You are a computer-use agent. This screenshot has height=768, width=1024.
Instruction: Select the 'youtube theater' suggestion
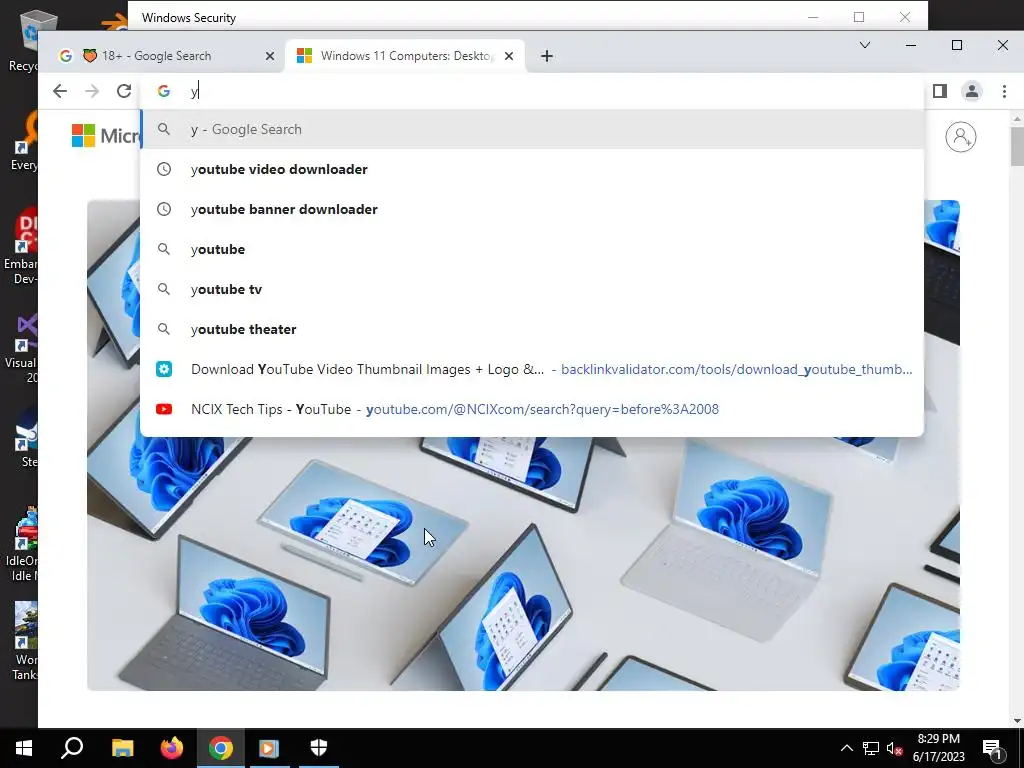532,329
